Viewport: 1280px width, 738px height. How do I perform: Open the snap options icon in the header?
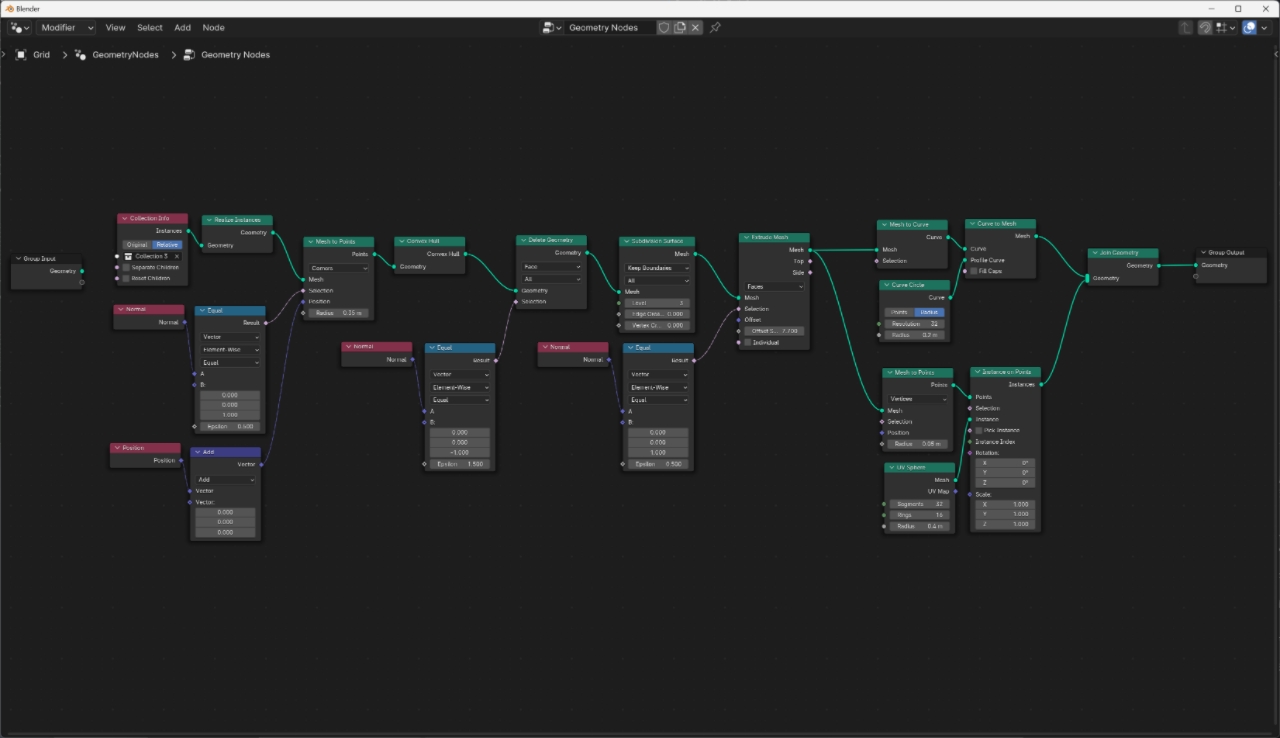(1224, 28)
